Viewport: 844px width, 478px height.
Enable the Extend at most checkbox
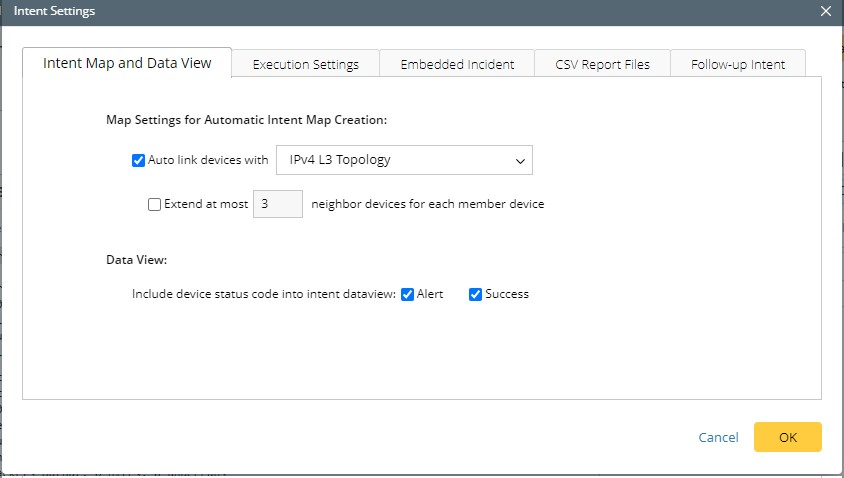154,205
